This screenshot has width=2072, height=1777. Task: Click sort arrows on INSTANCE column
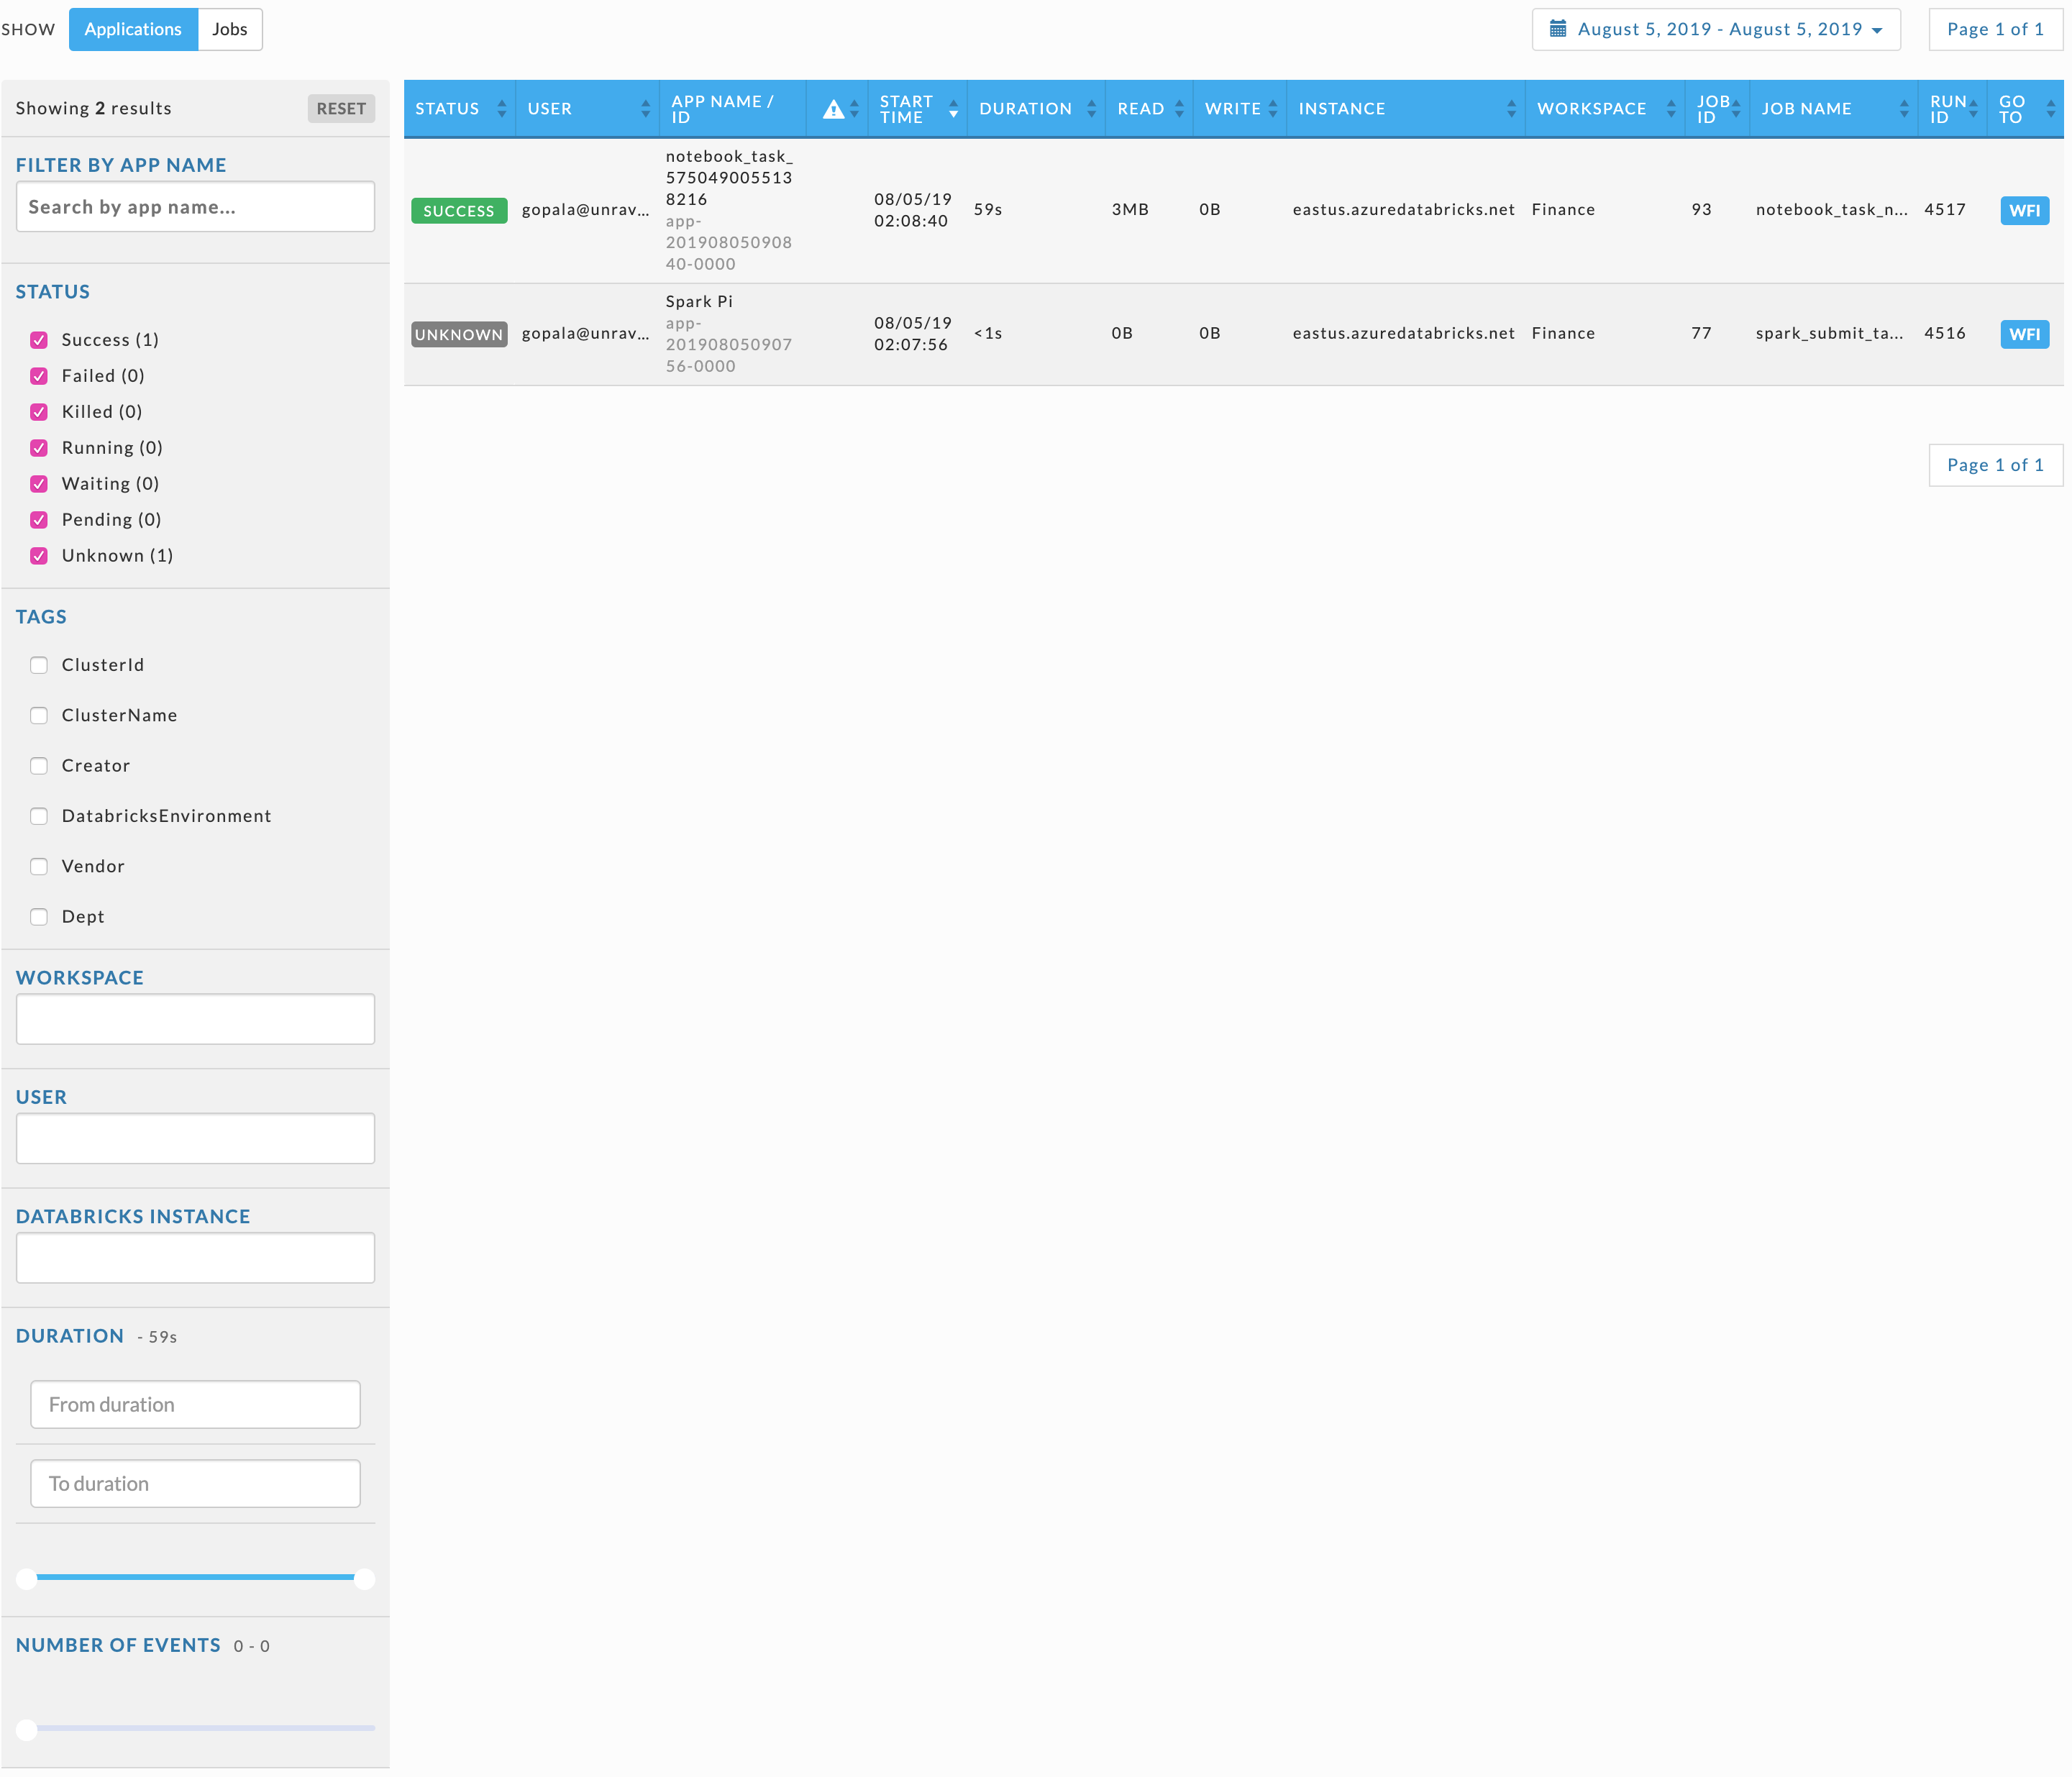(x=1512, y=109)
